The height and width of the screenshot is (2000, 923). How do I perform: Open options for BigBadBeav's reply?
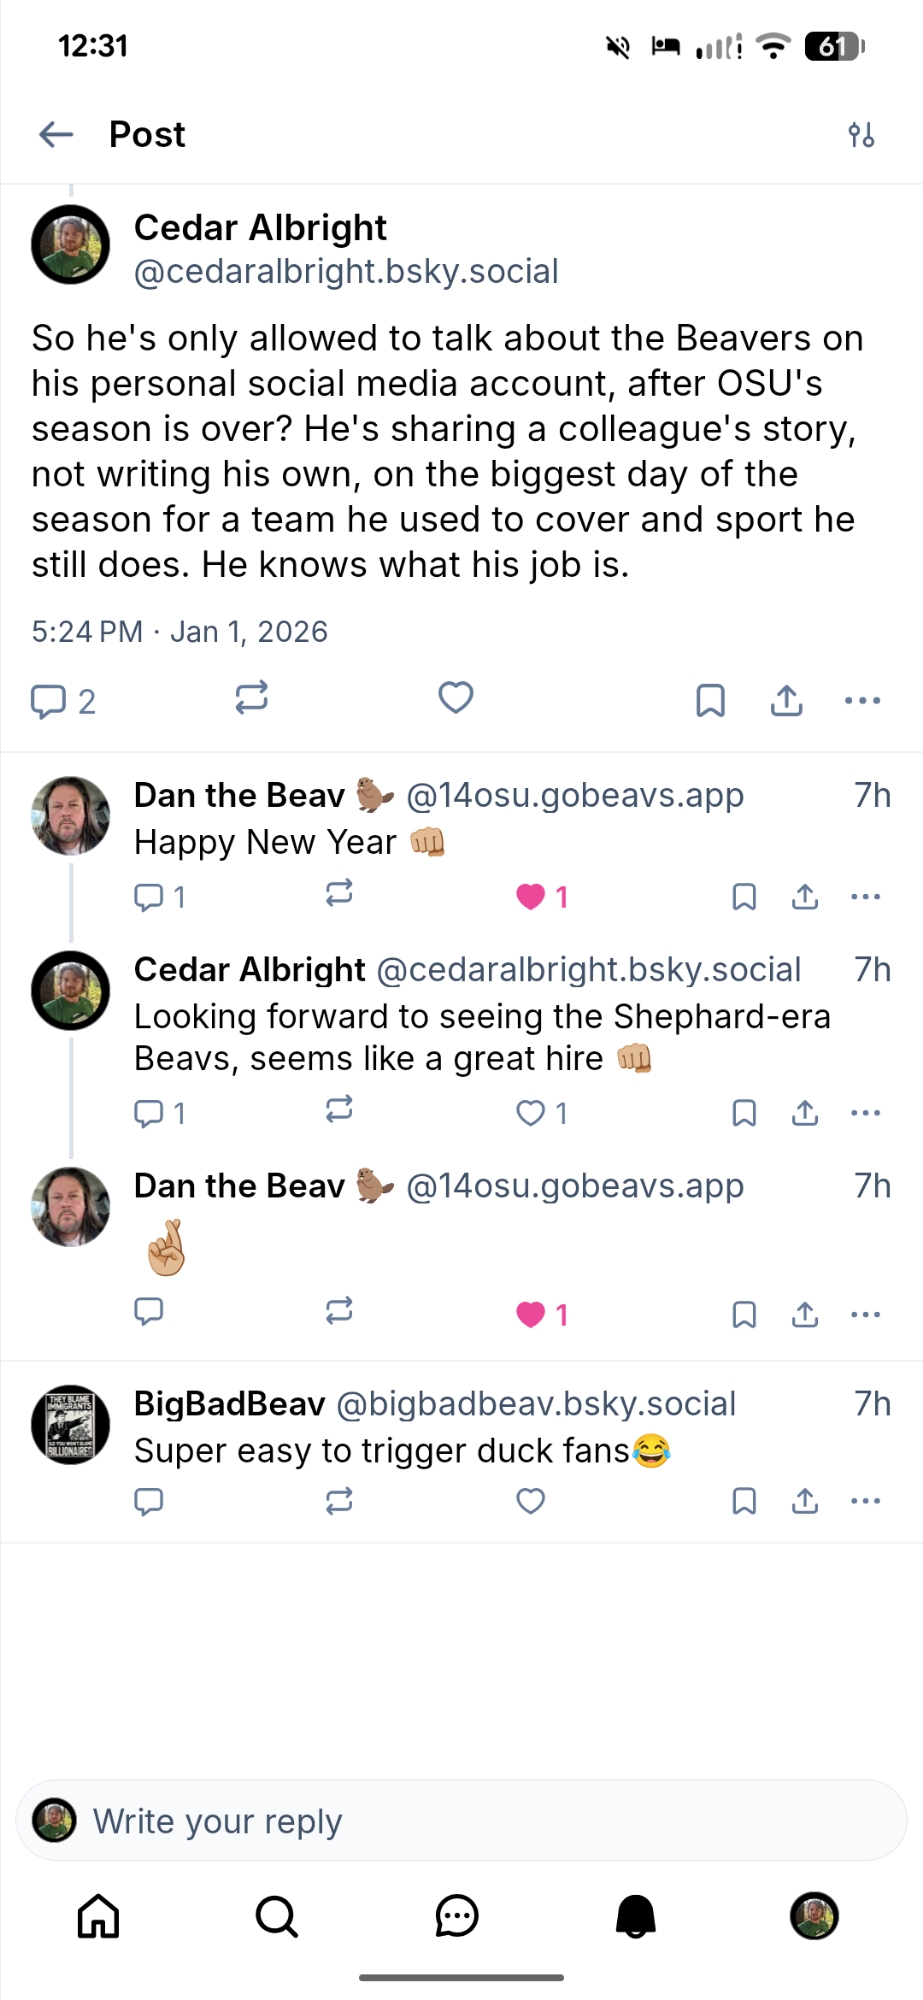pyautogui.click(x=865, y=1501)
